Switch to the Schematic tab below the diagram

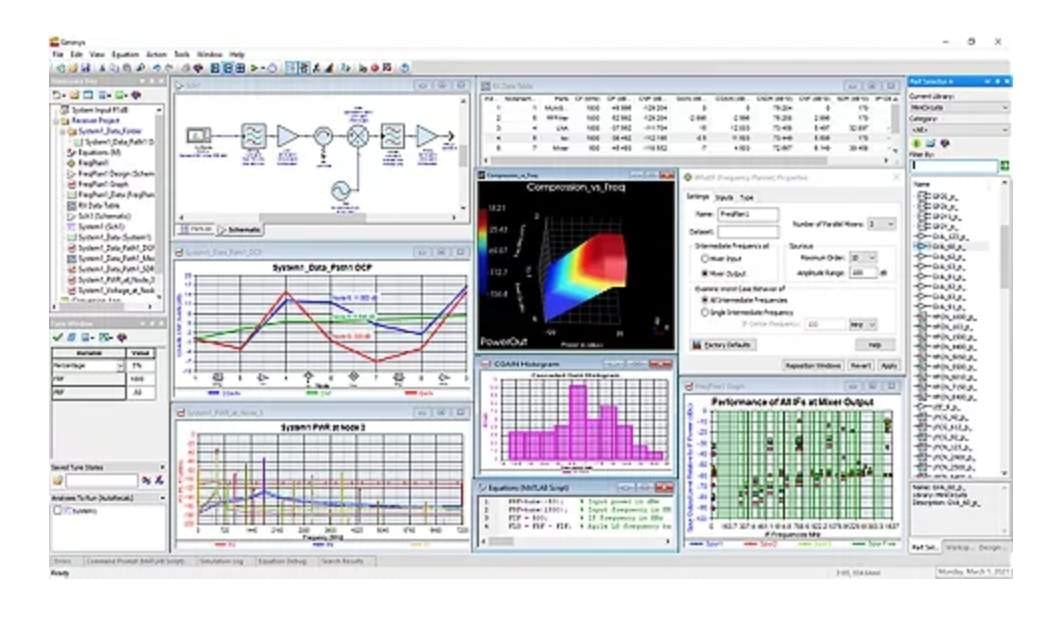pos(240,230)
